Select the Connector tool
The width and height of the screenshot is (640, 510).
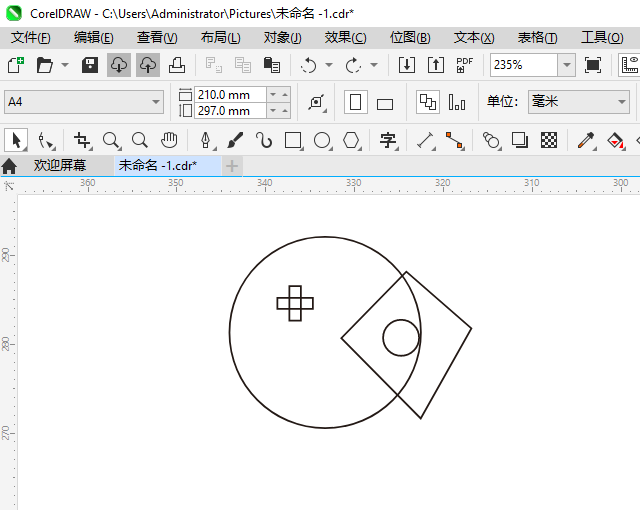click(x=454, y=140)
